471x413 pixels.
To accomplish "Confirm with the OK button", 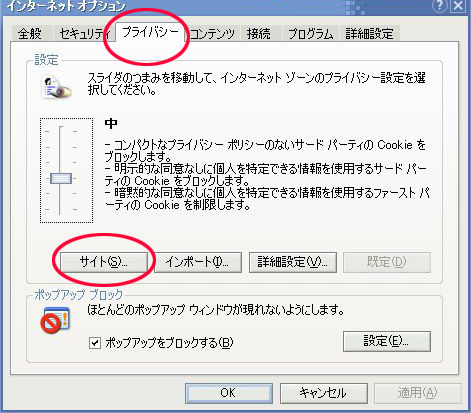I will click(x=229, y=393).
